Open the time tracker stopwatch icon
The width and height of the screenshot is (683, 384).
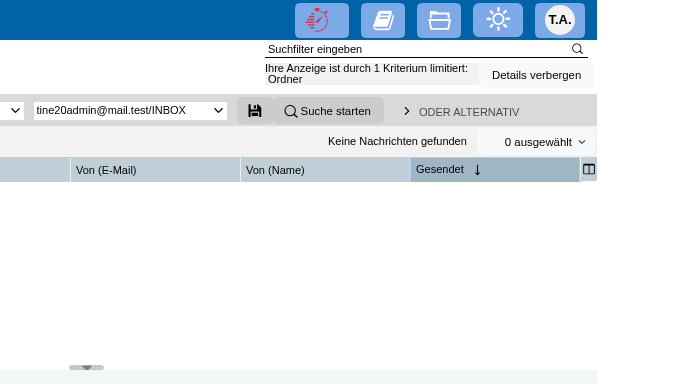[x=322, y=20]
